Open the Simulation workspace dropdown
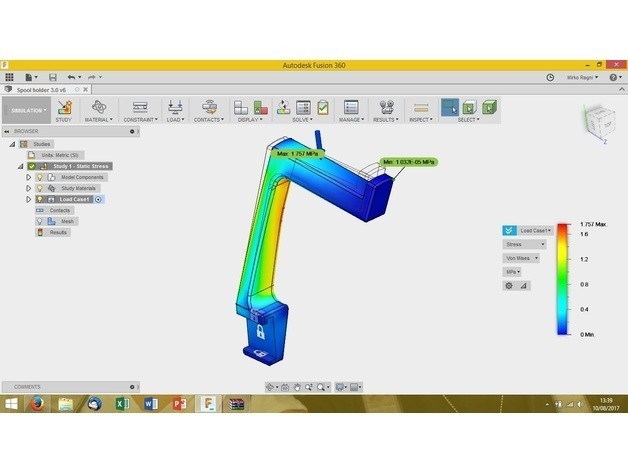This screenshot has width=628, height=472. point(27,110)
